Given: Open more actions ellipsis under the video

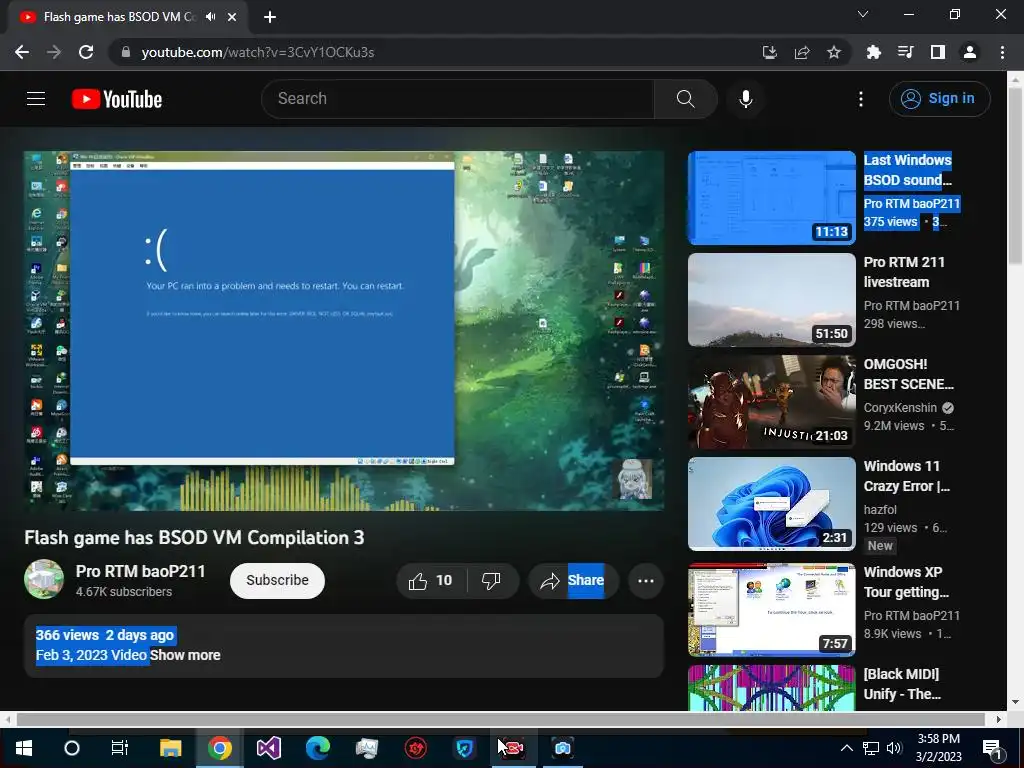Looking at the screenshot, I should pyautogui.click(x=645, y=581).
